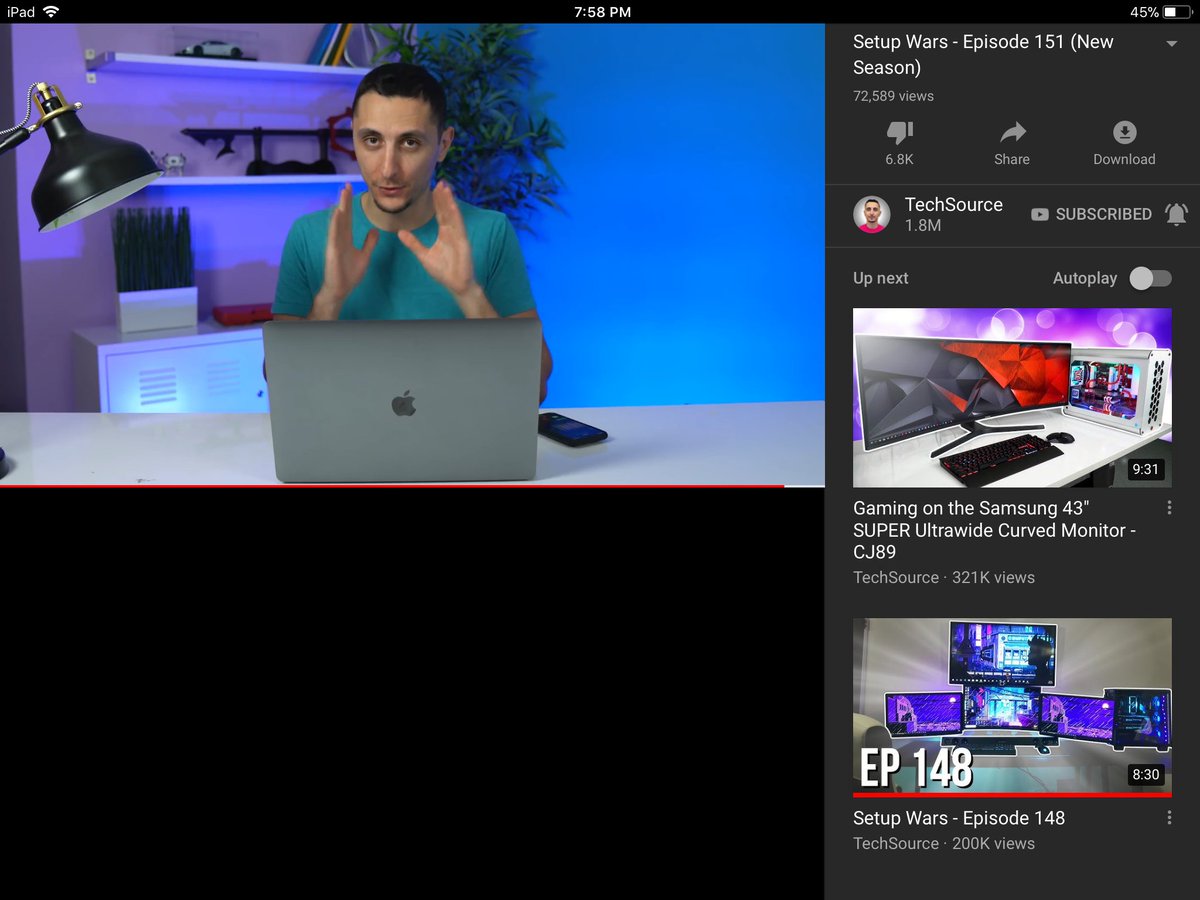The width and height of the screenshot is (1200, 900).
Task: Tap TechSource · 321K views text
Action: click(x=944, y=577)
